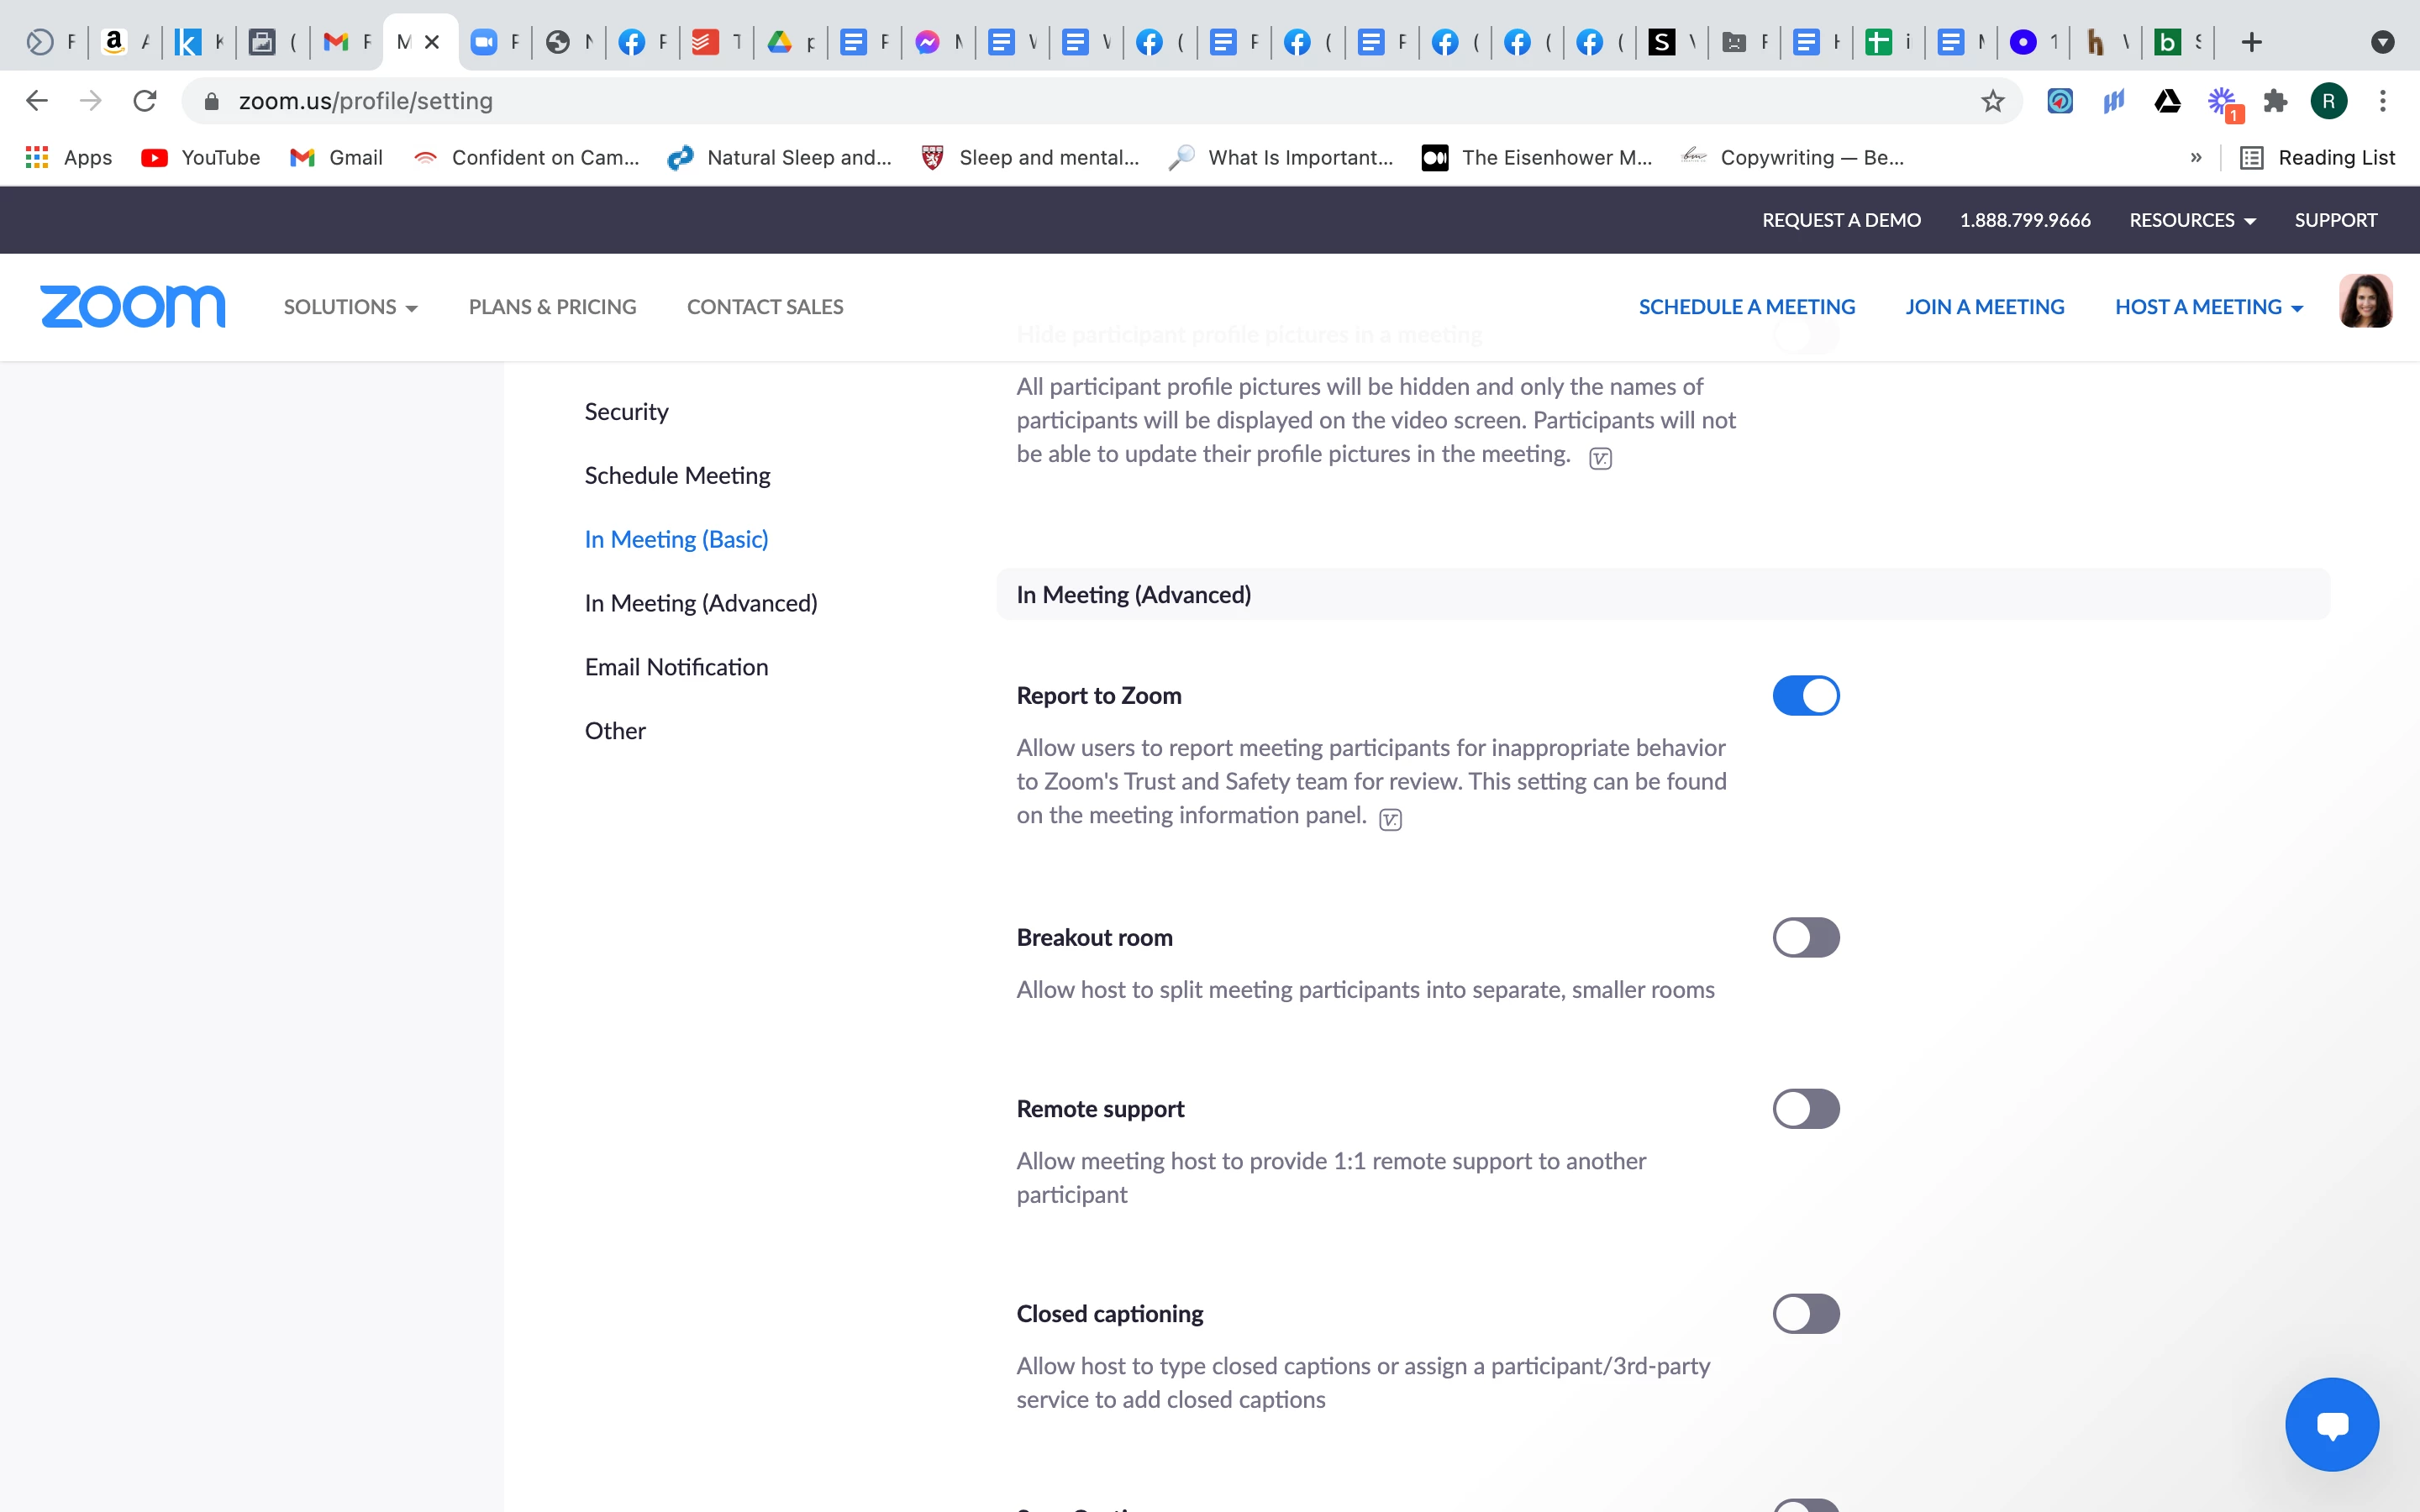
Task: Open the chat support bubble
Action: coord(2331,1424)
